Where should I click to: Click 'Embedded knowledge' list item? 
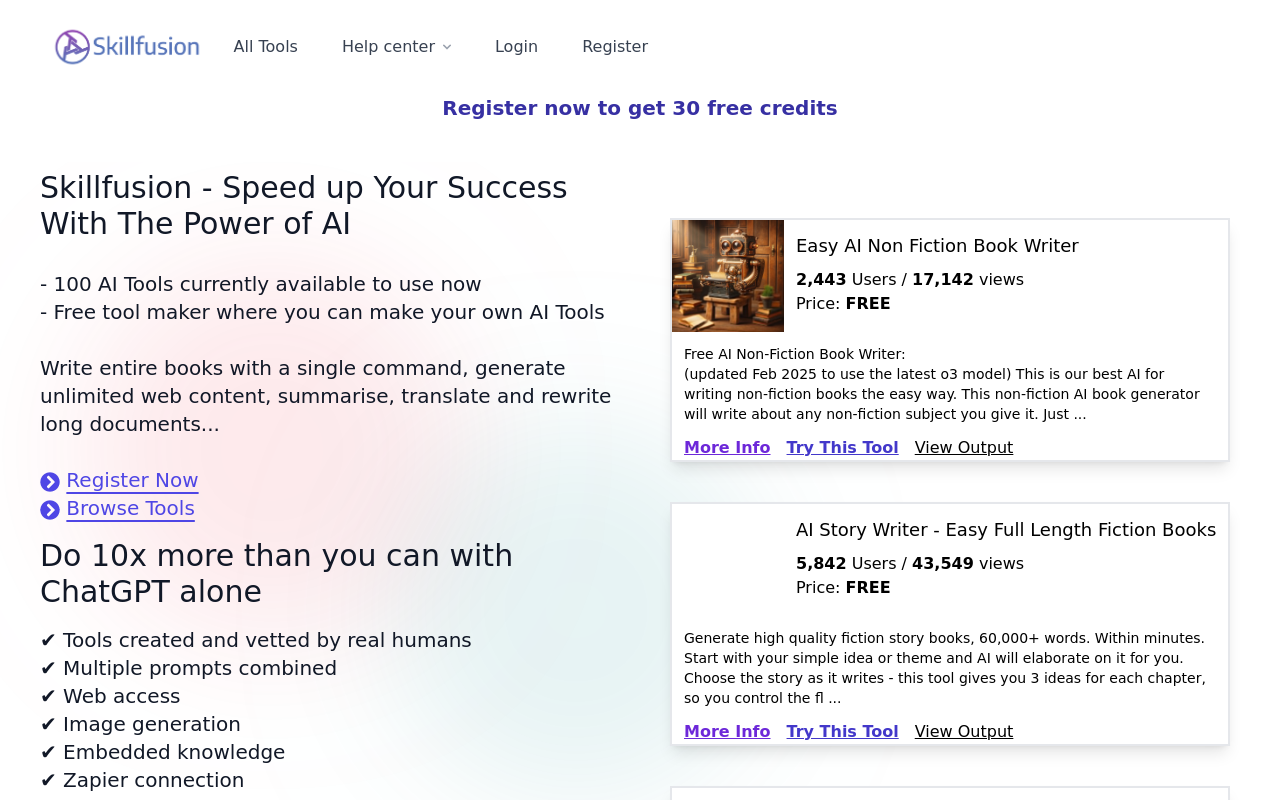point(163,752)
